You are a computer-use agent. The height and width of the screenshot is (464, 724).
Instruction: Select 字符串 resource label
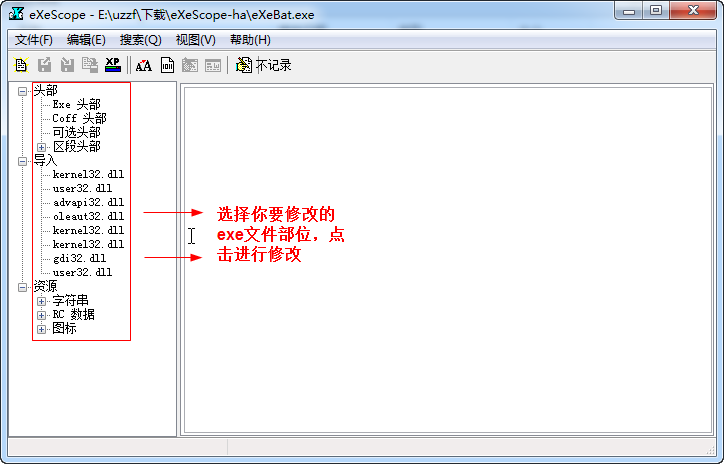(70, 301)
